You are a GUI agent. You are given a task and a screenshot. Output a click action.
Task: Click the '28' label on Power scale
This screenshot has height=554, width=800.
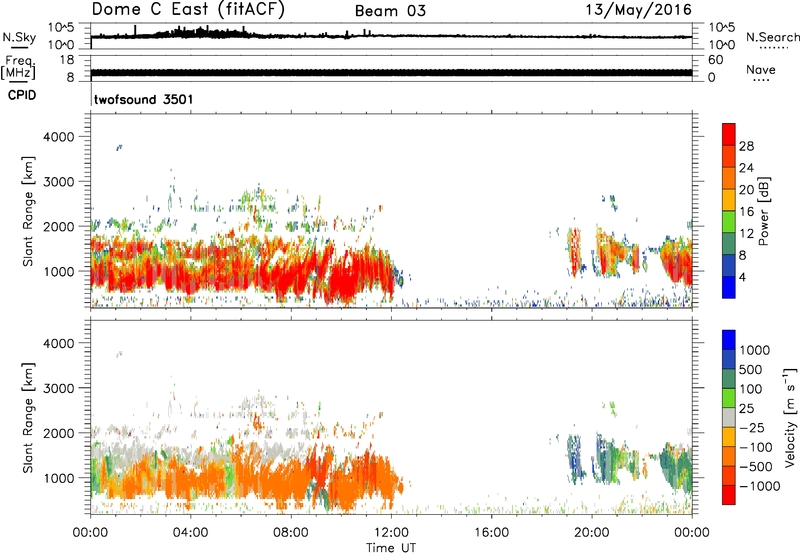pos(746,146)
